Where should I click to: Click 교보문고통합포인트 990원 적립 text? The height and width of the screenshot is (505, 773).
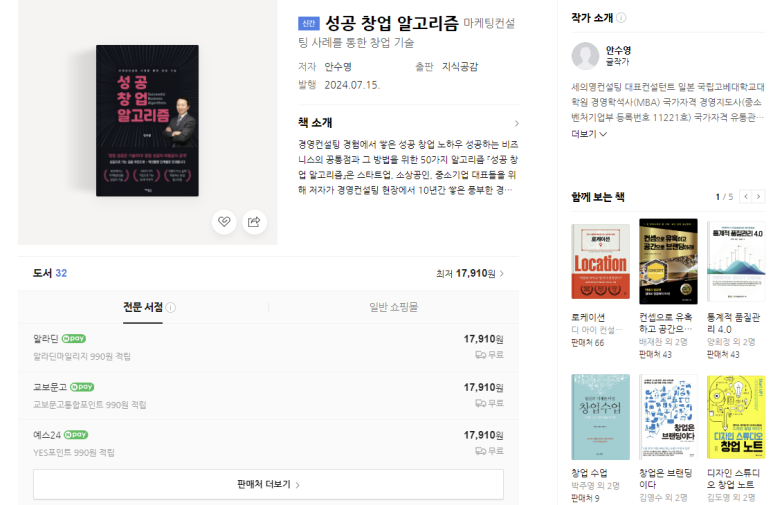[x=90, y=405]
